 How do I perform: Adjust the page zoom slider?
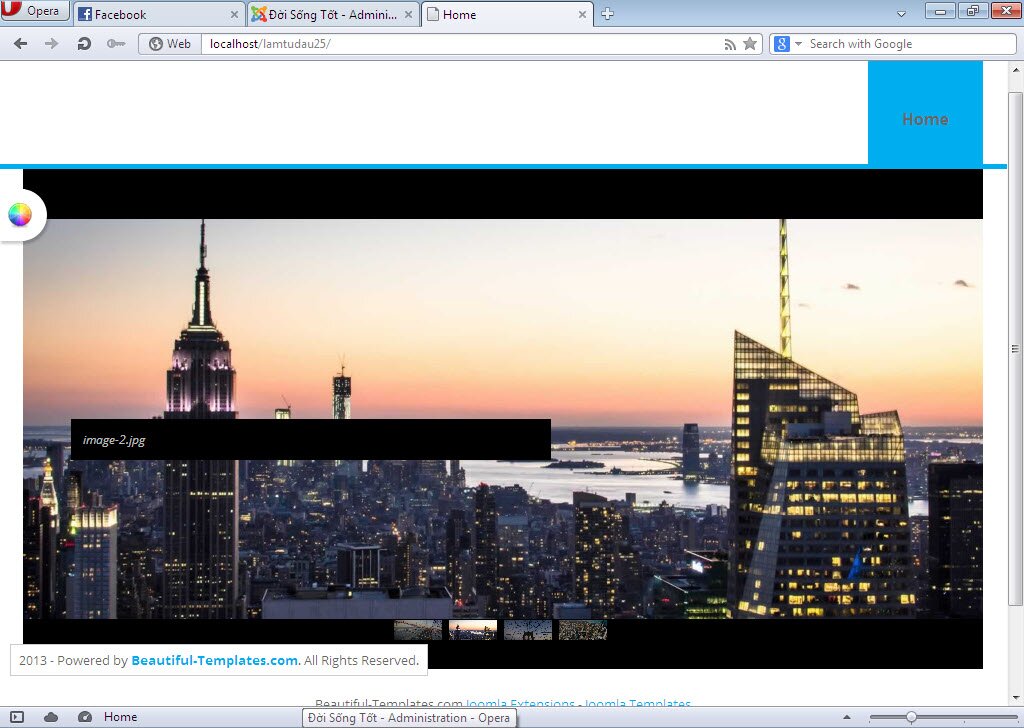tap(910, 716)
